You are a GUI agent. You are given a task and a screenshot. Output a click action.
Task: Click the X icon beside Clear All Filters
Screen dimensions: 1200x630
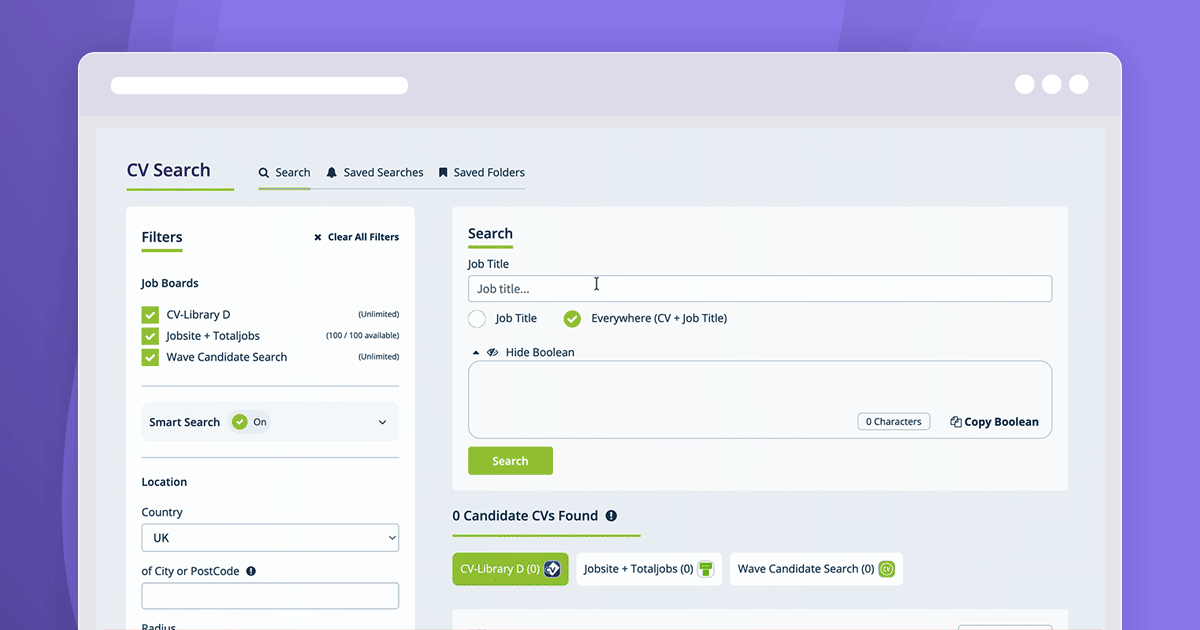tap(318, 237)
